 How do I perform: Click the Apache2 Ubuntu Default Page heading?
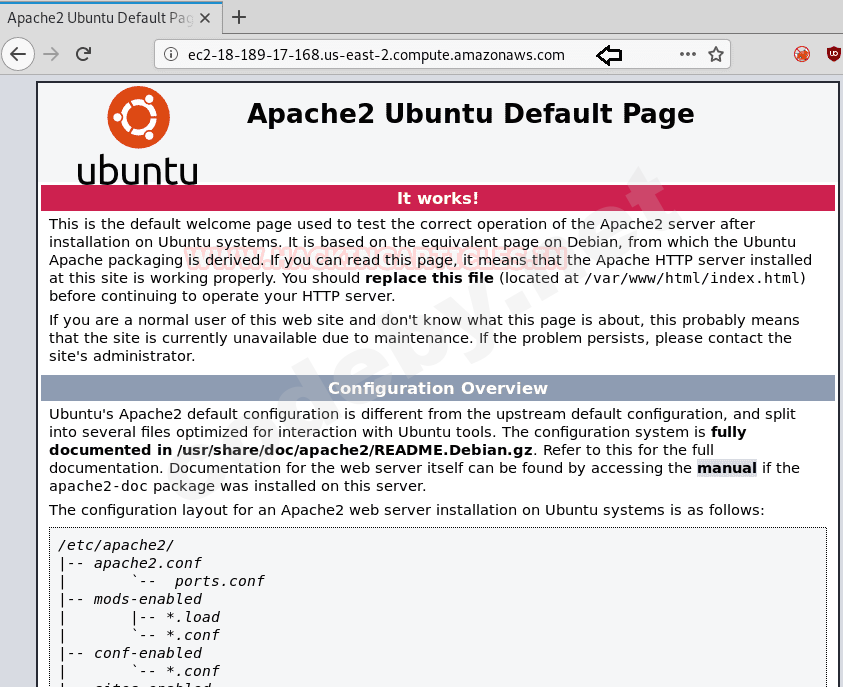coord(470,113)
